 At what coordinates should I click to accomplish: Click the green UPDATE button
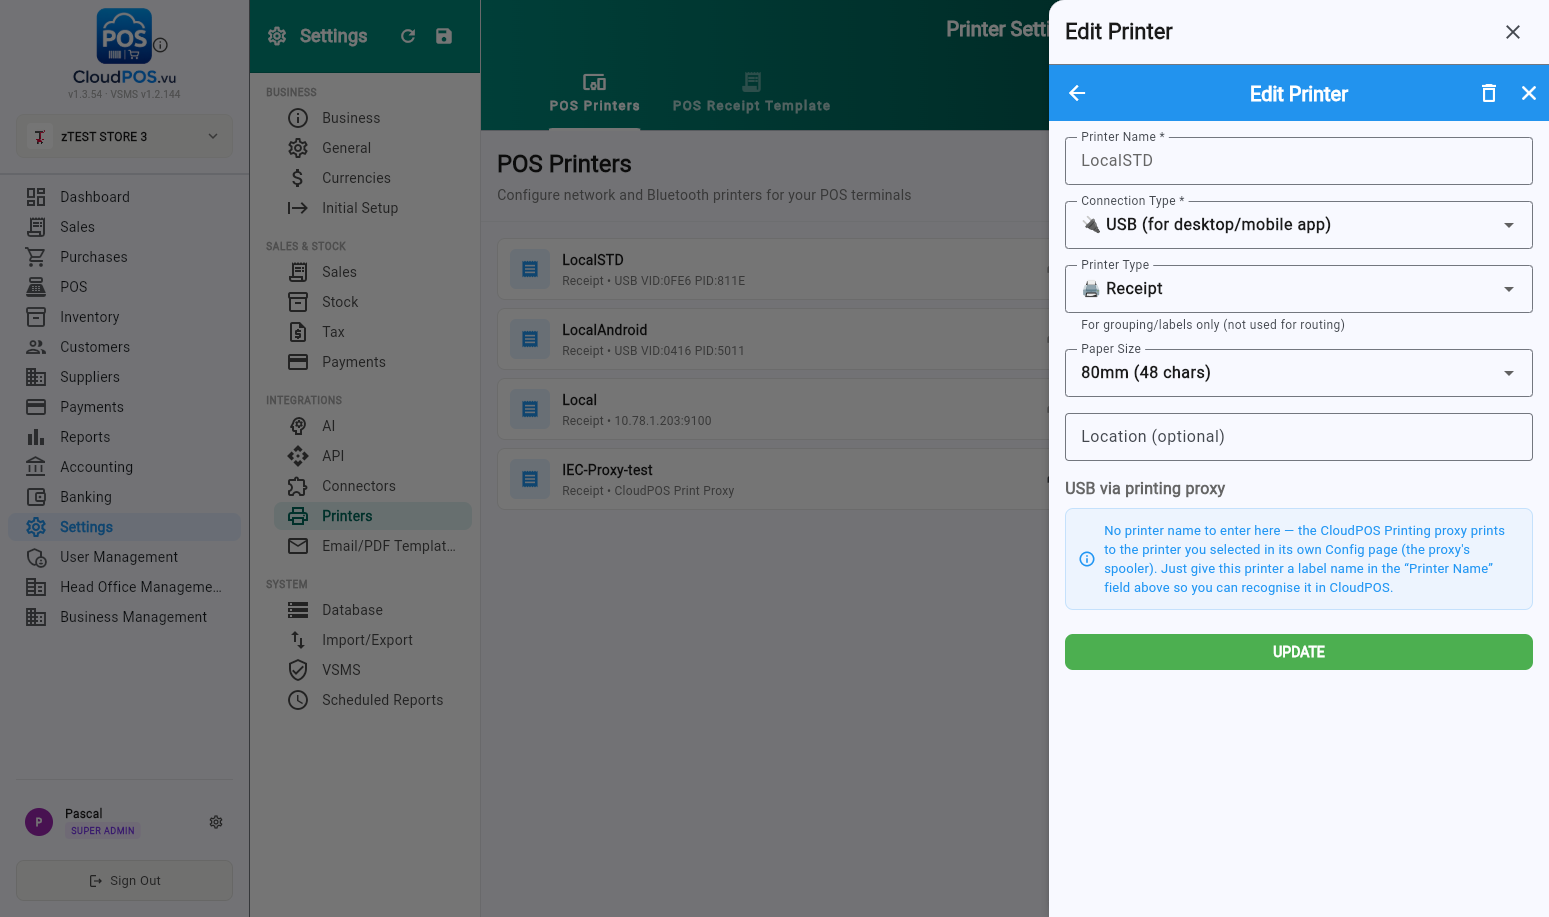pyautogui.click(x=1298, y=652)
